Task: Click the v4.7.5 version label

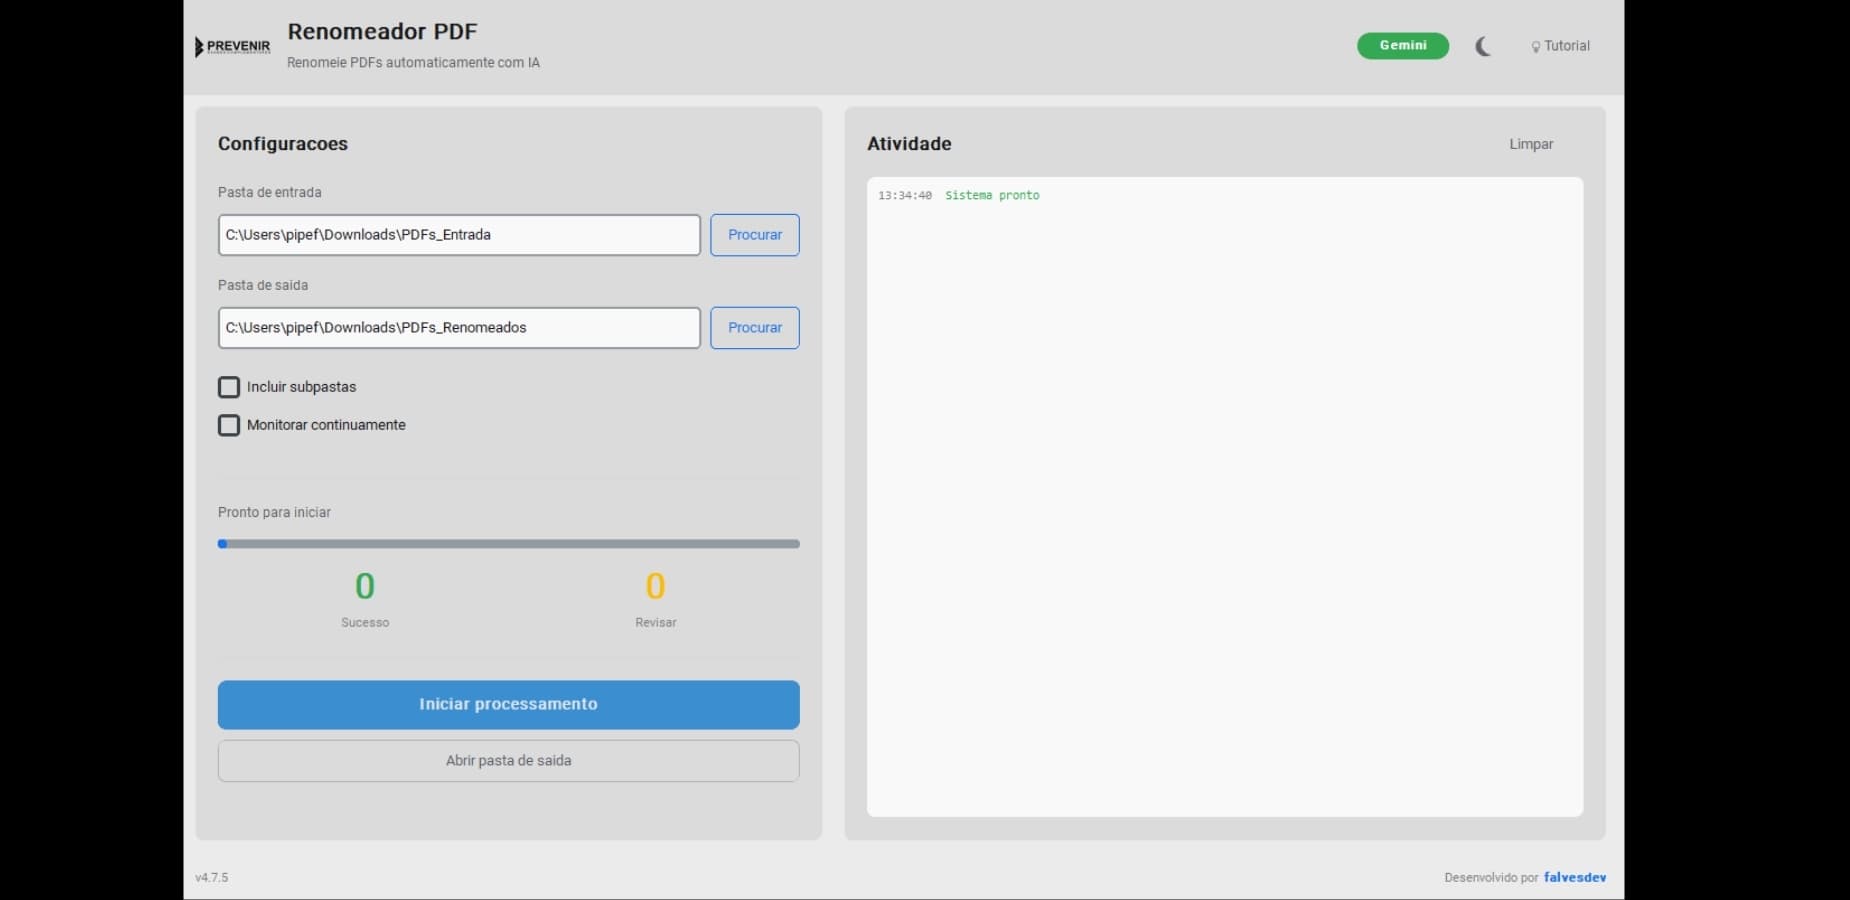Action: [x=210, y=878]
